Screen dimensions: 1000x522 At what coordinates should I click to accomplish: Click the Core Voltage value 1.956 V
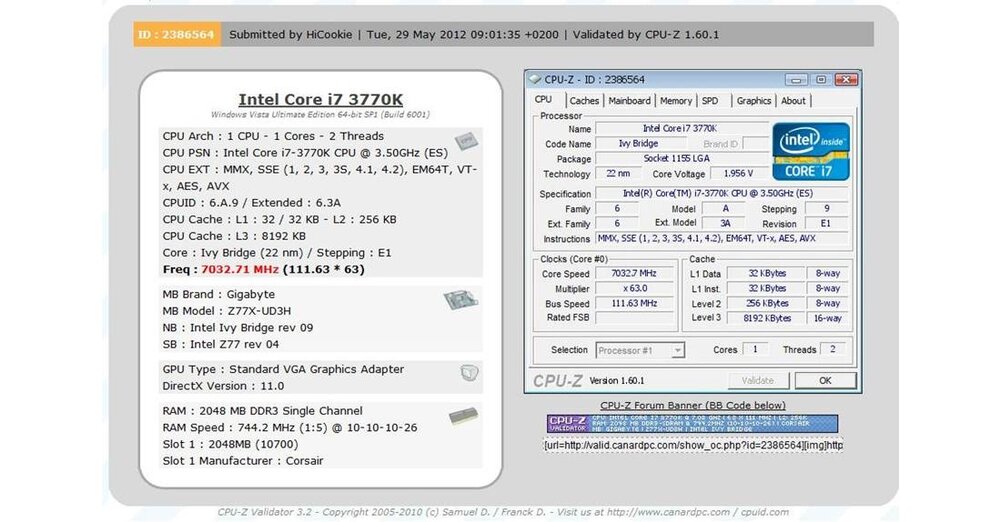[739, 174]
